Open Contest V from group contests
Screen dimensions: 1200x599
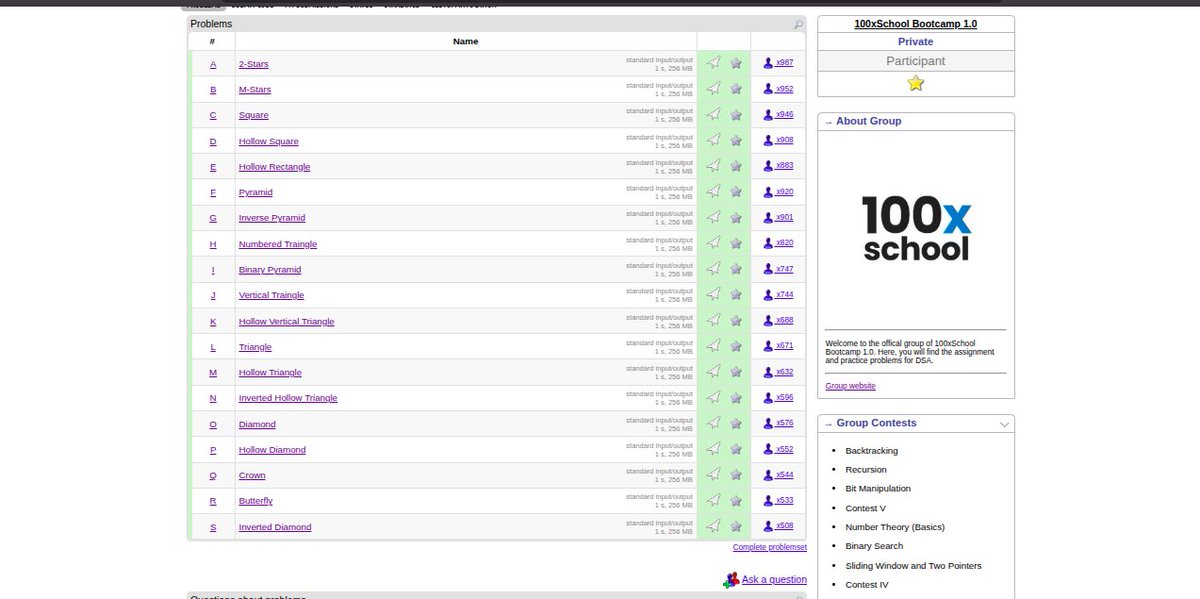pyautogui.click(x=866, y=508)
